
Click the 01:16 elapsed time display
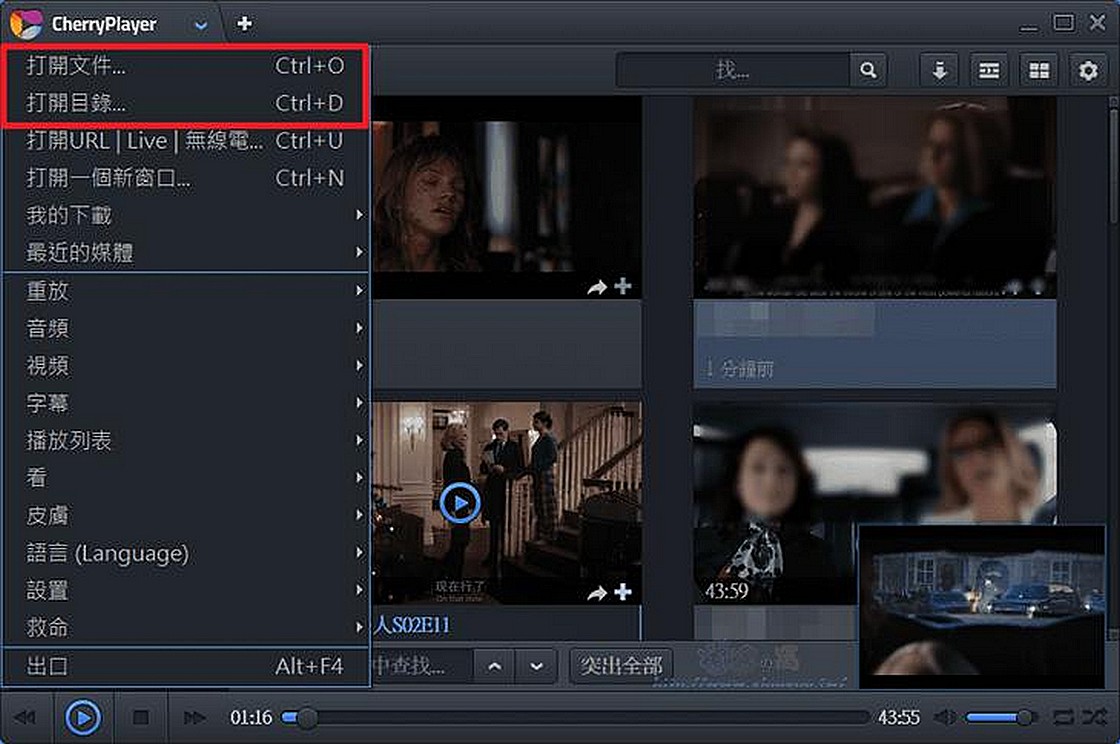[x=251, y=717]
